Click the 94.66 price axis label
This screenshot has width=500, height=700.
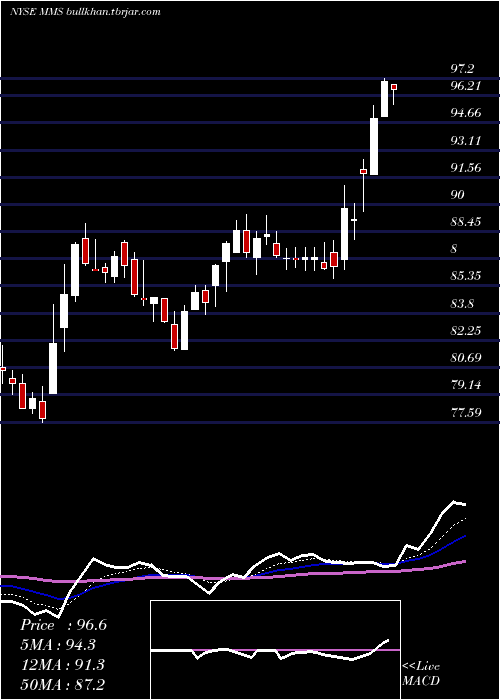point(466,112)
